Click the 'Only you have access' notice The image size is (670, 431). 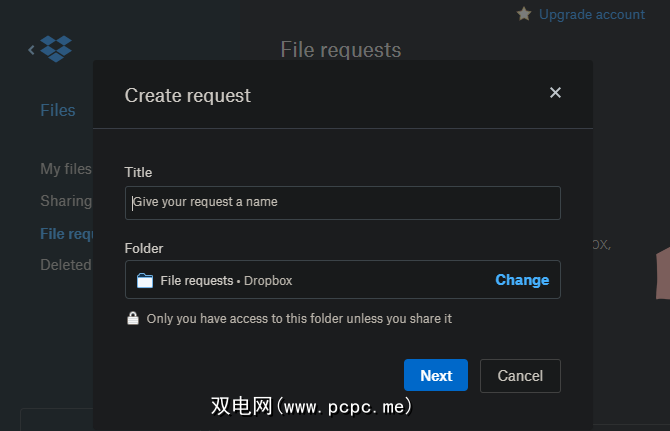[299, 318]
